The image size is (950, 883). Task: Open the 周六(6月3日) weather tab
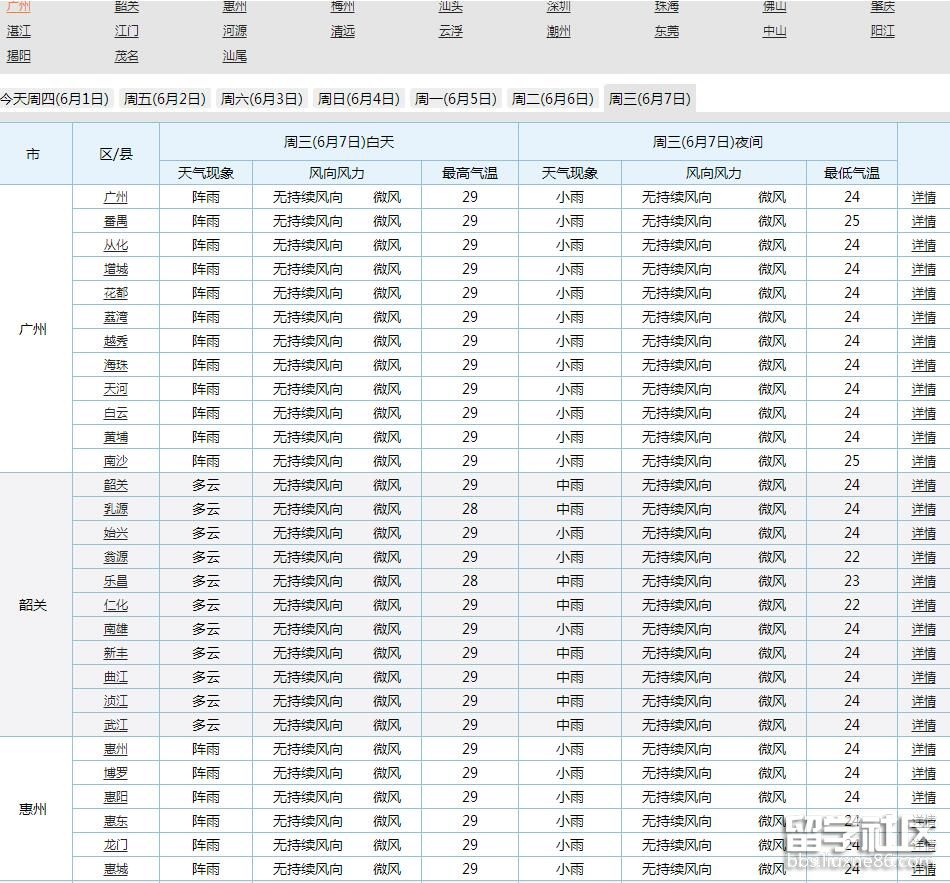click(262, 99)
